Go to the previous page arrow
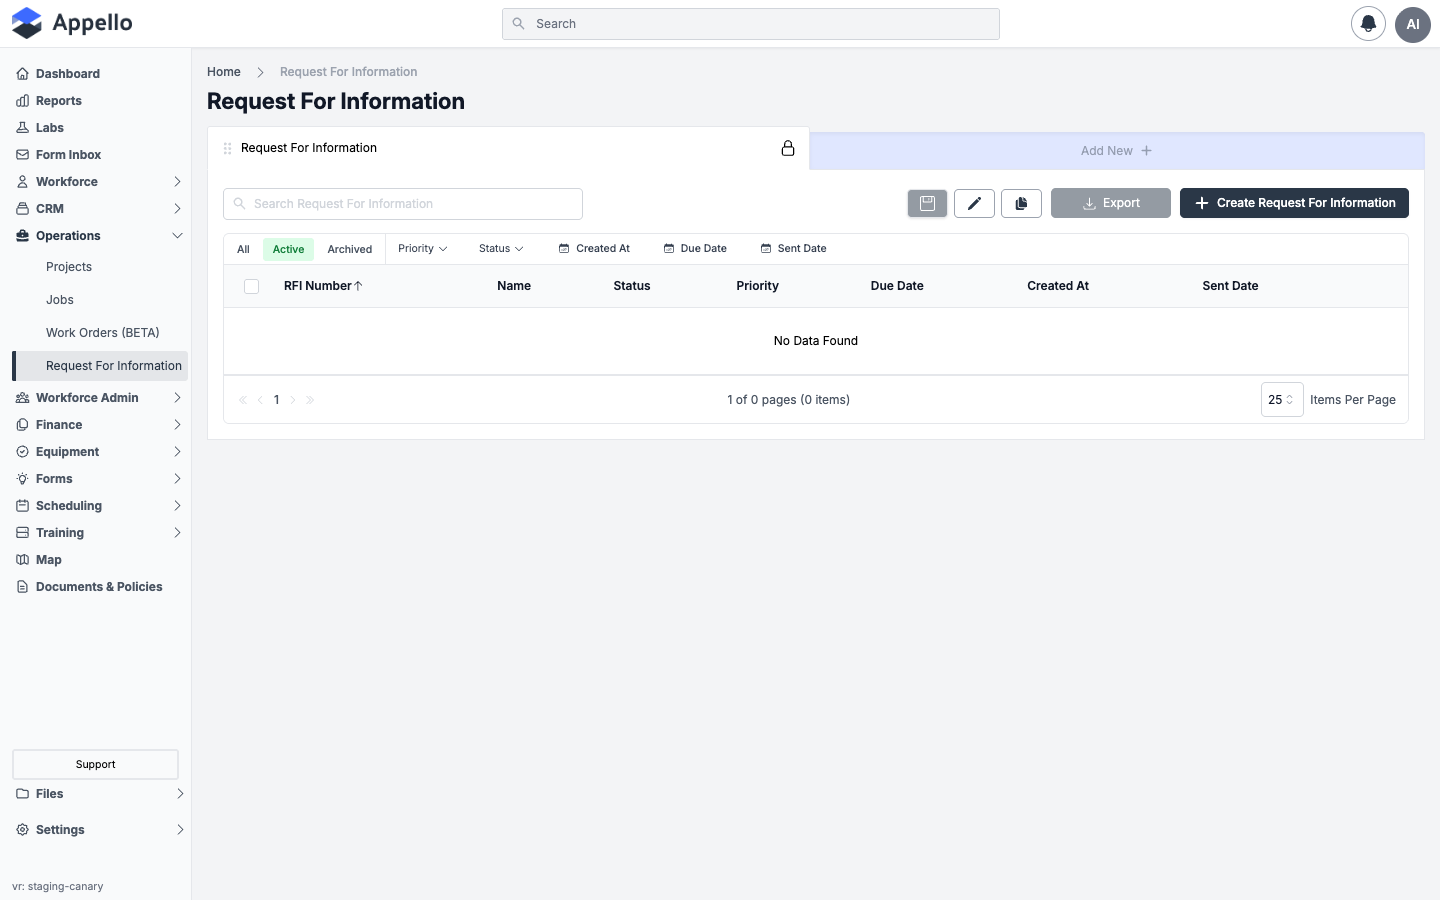The height and width of the screenshot is (918, 1440). [260, 400]
